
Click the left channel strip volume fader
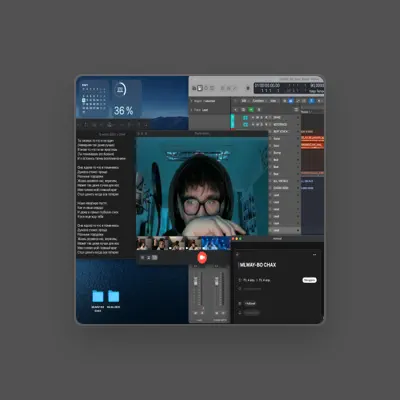[196, 281]
